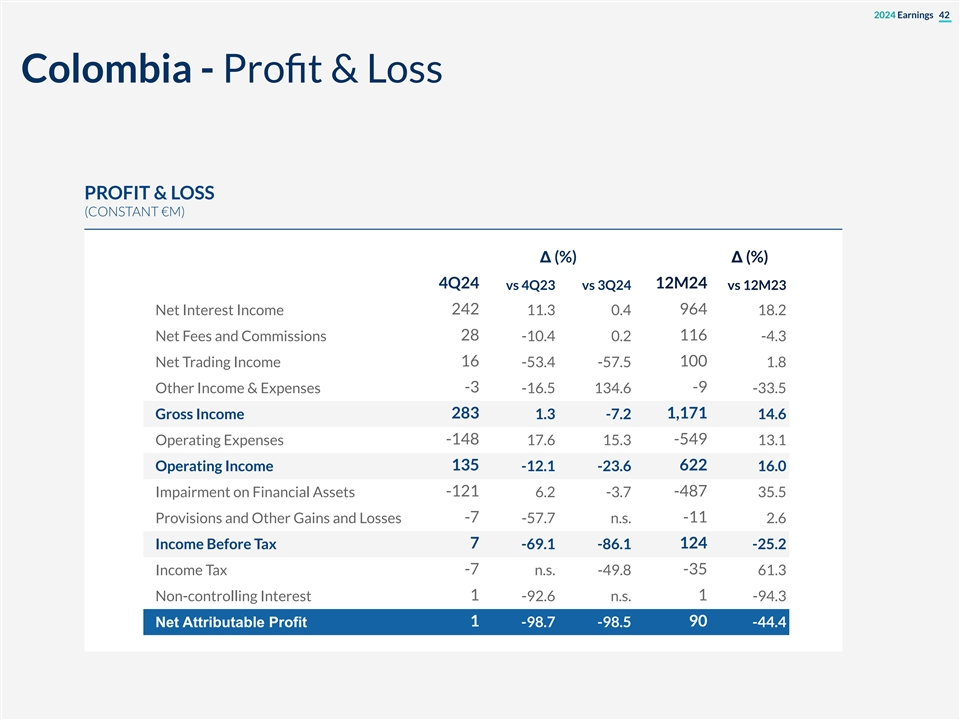Select the 12M24 column header

(682, 282)
